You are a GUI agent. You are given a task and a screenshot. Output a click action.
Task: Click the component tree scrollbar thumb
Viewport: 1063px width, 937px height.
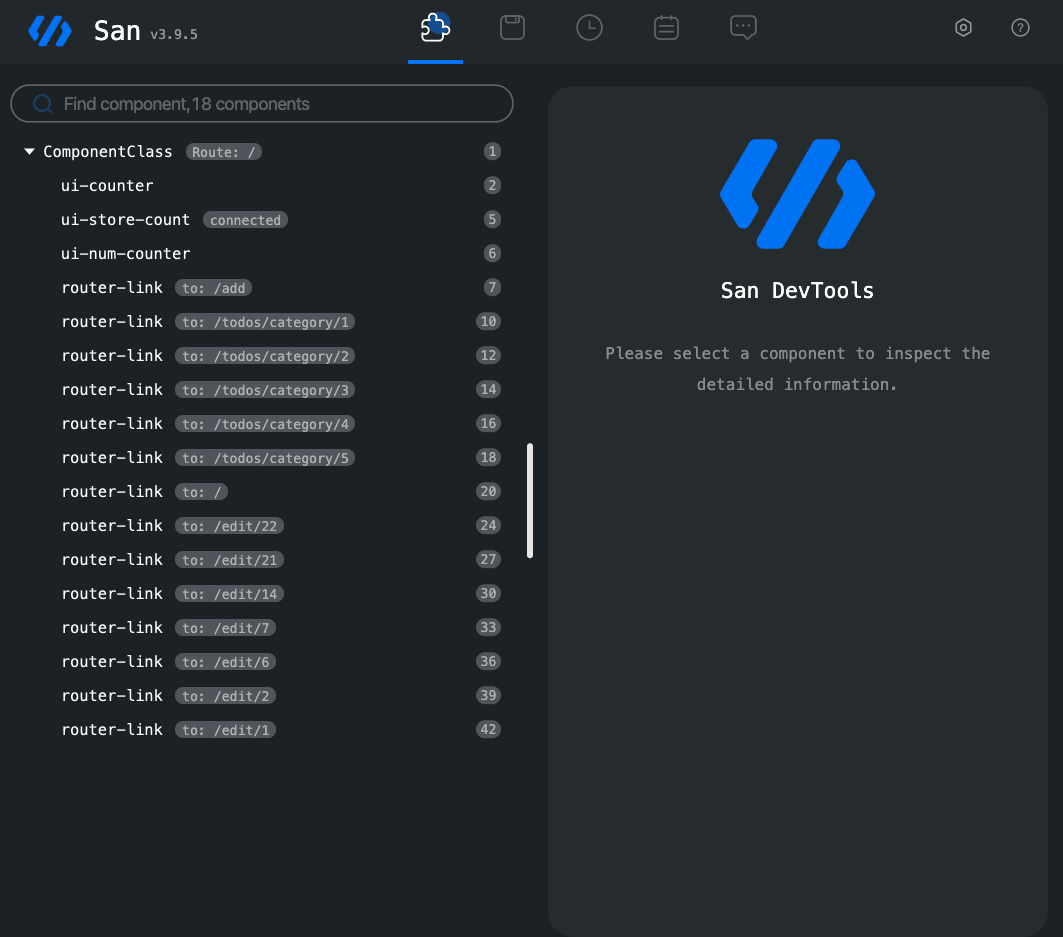coord(529,501)
